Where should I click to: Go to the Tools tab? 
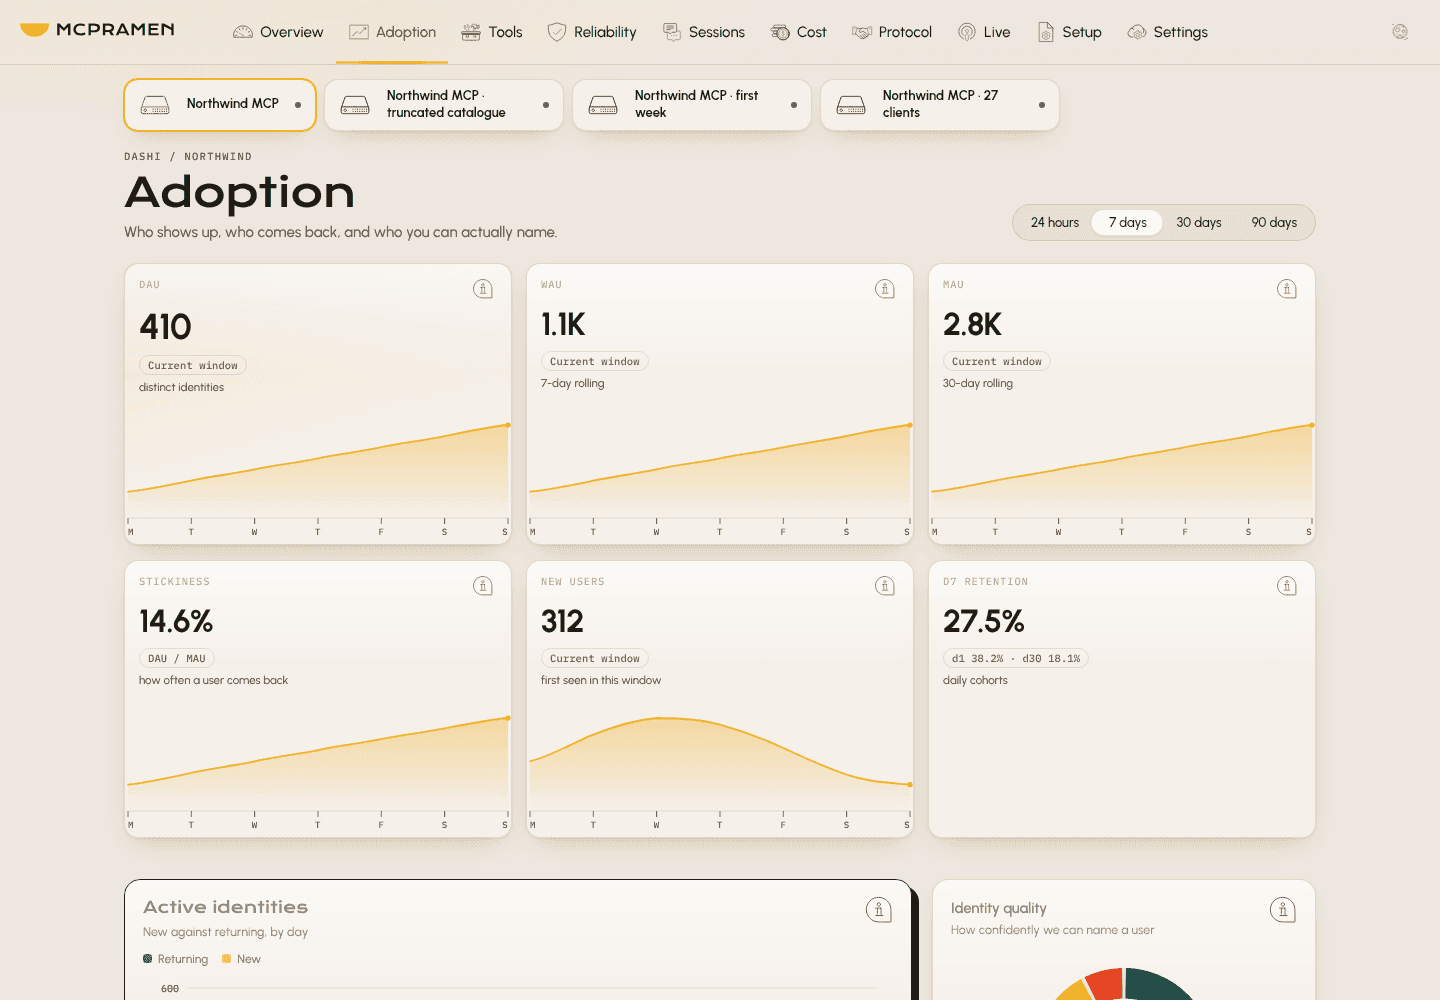(492, 32)
